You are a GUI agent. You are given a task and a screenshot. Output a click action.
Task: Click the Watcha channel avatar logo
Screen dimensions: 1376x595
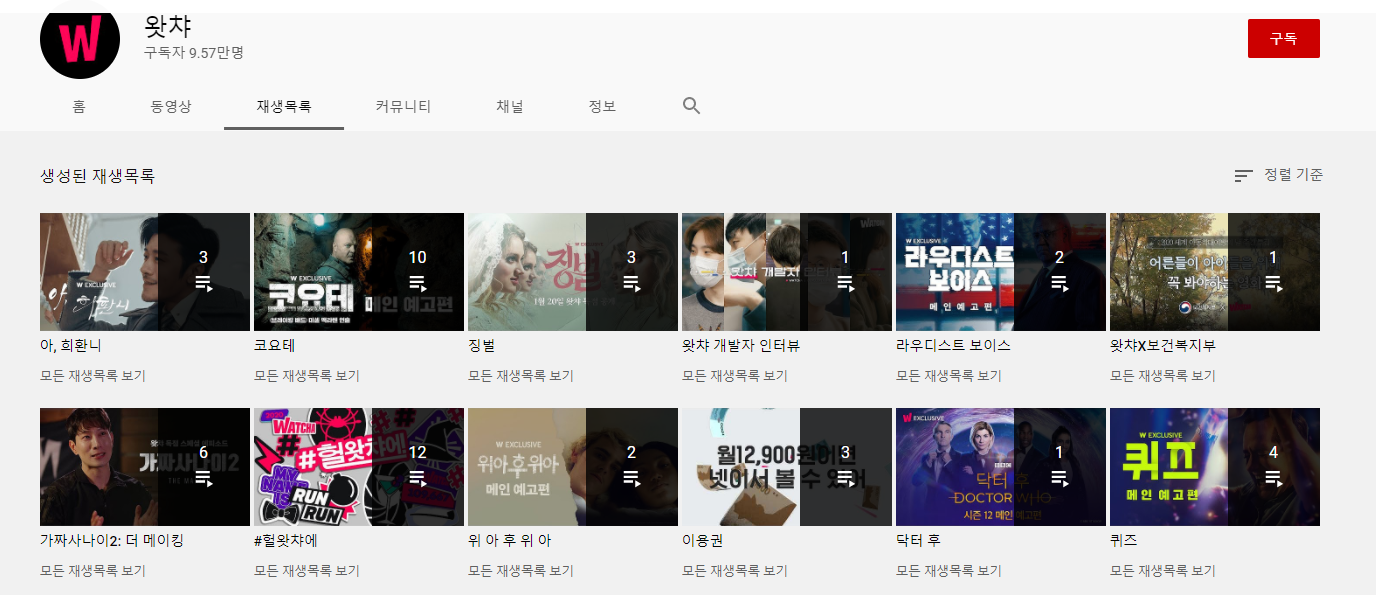(80, 40)
